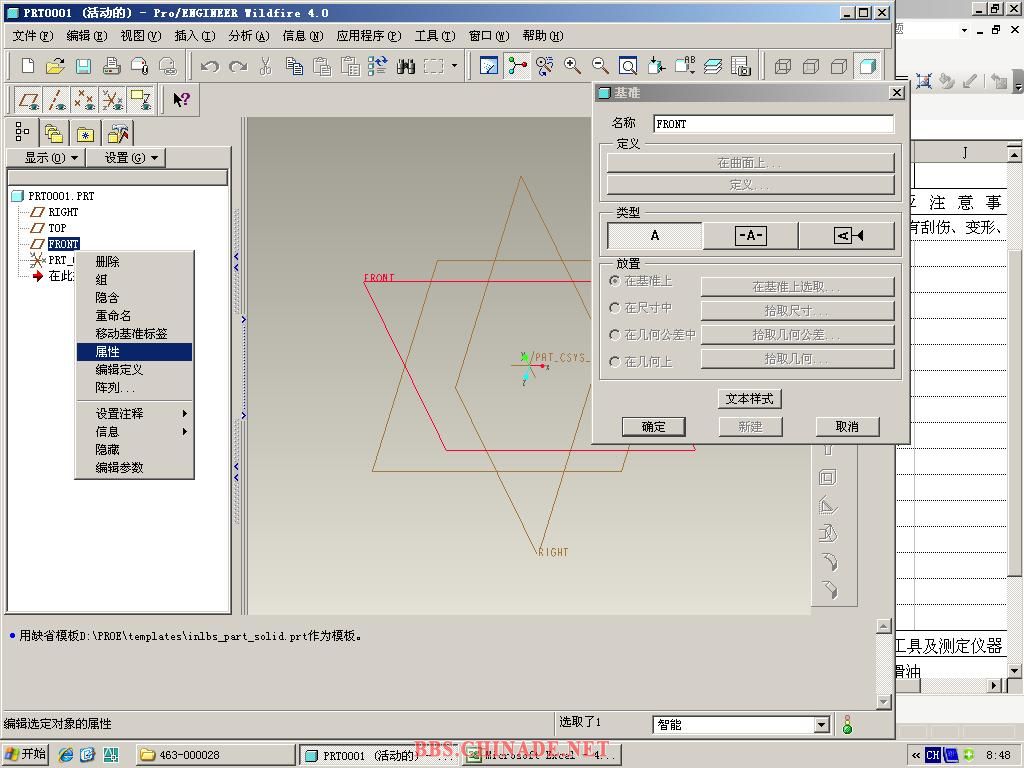
Task: Create a new file with the blank page icon
Action: 27,66
